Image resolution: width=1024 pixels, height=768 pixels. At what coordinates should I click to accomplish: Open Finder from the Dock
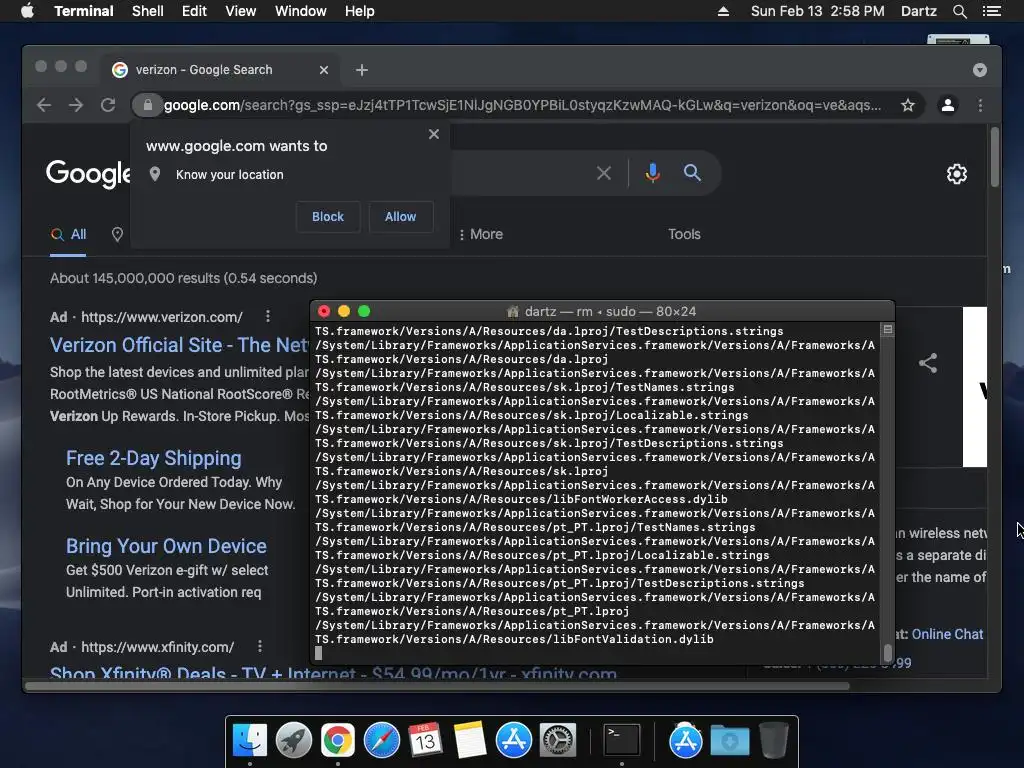tap(250, 740)
